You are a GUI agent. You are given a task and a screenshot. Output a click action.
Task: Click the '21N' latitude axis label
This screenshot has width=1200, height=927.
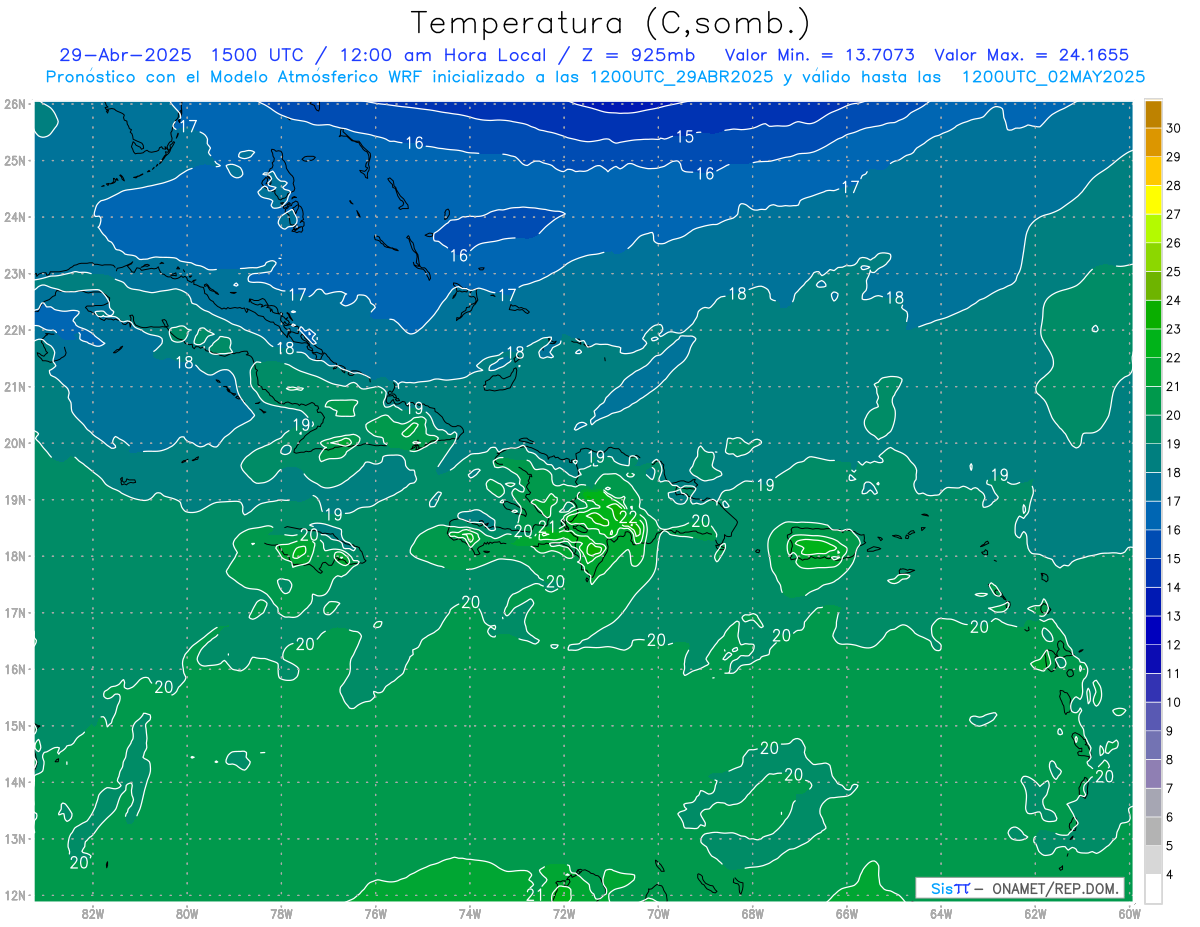[15, 386]
